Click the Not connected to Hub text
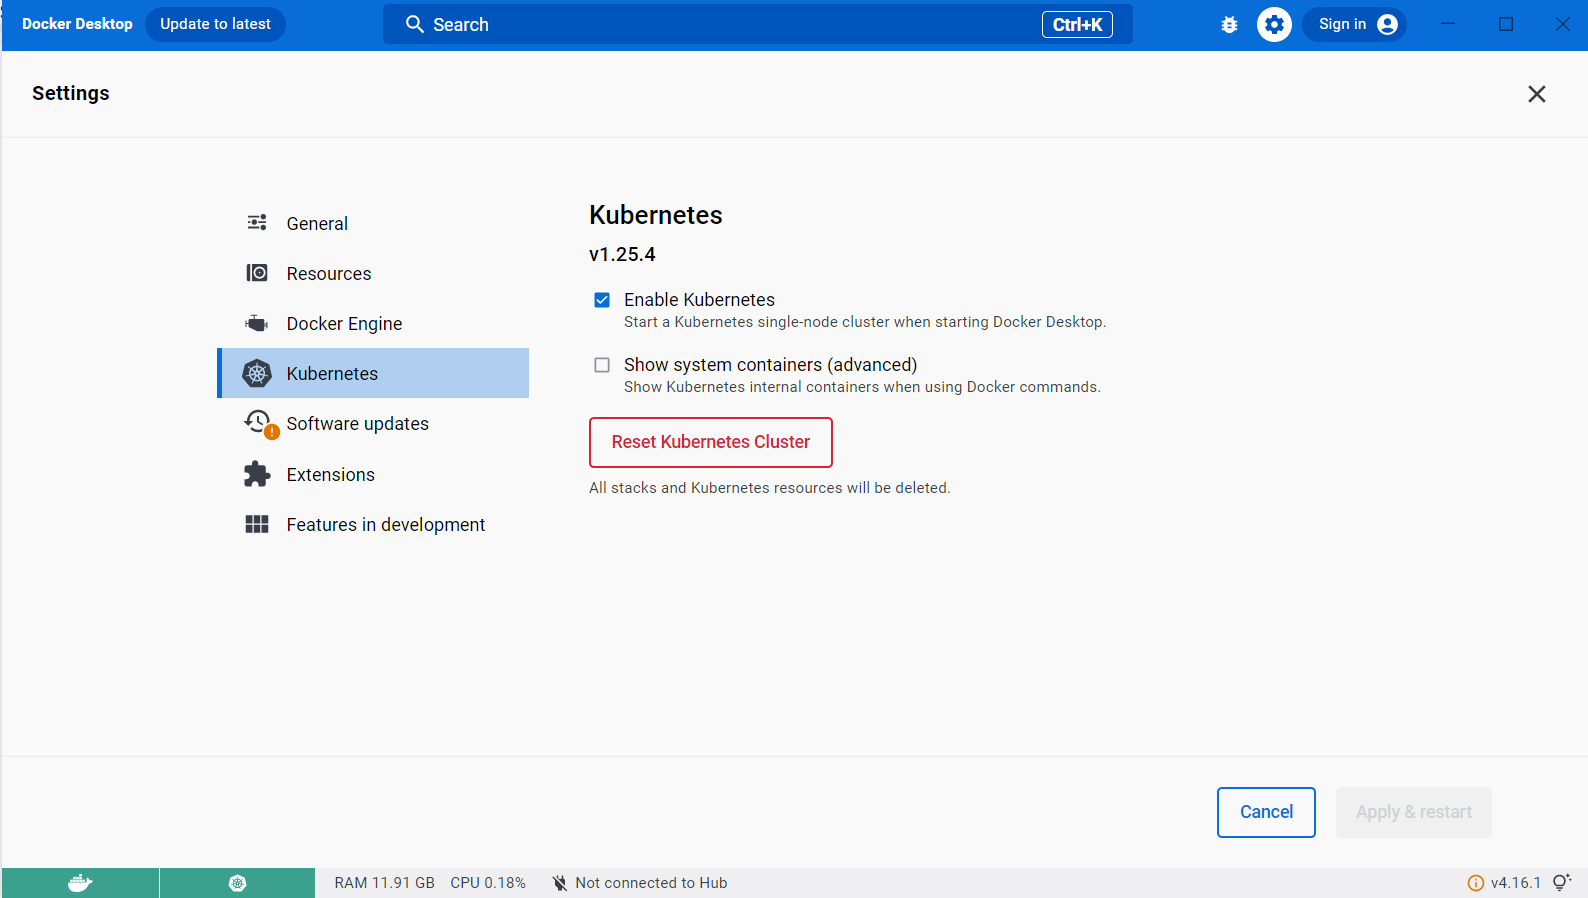 651,883
